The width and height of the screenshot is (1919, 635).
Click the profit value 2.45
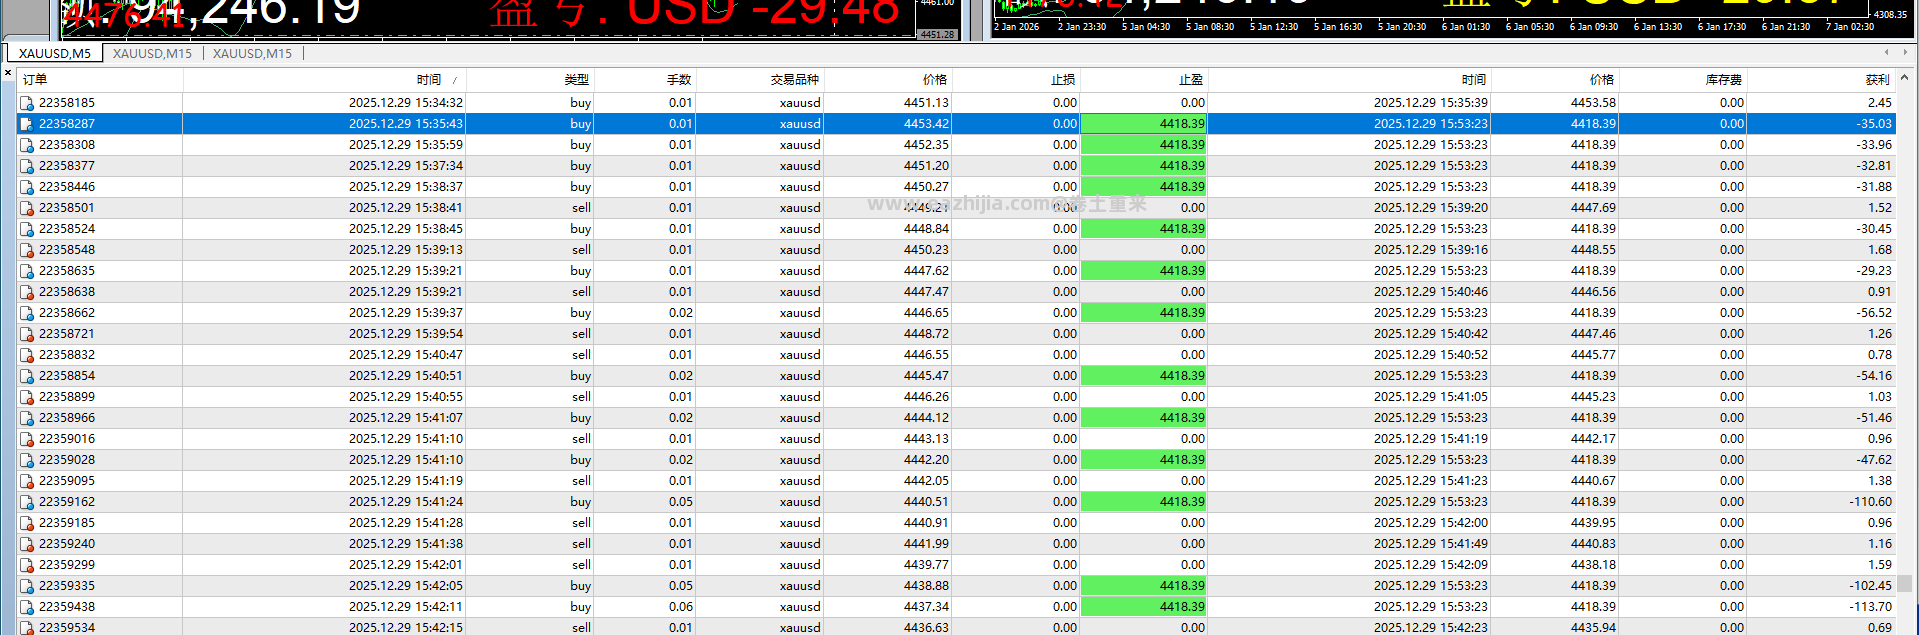[1879, 103]
